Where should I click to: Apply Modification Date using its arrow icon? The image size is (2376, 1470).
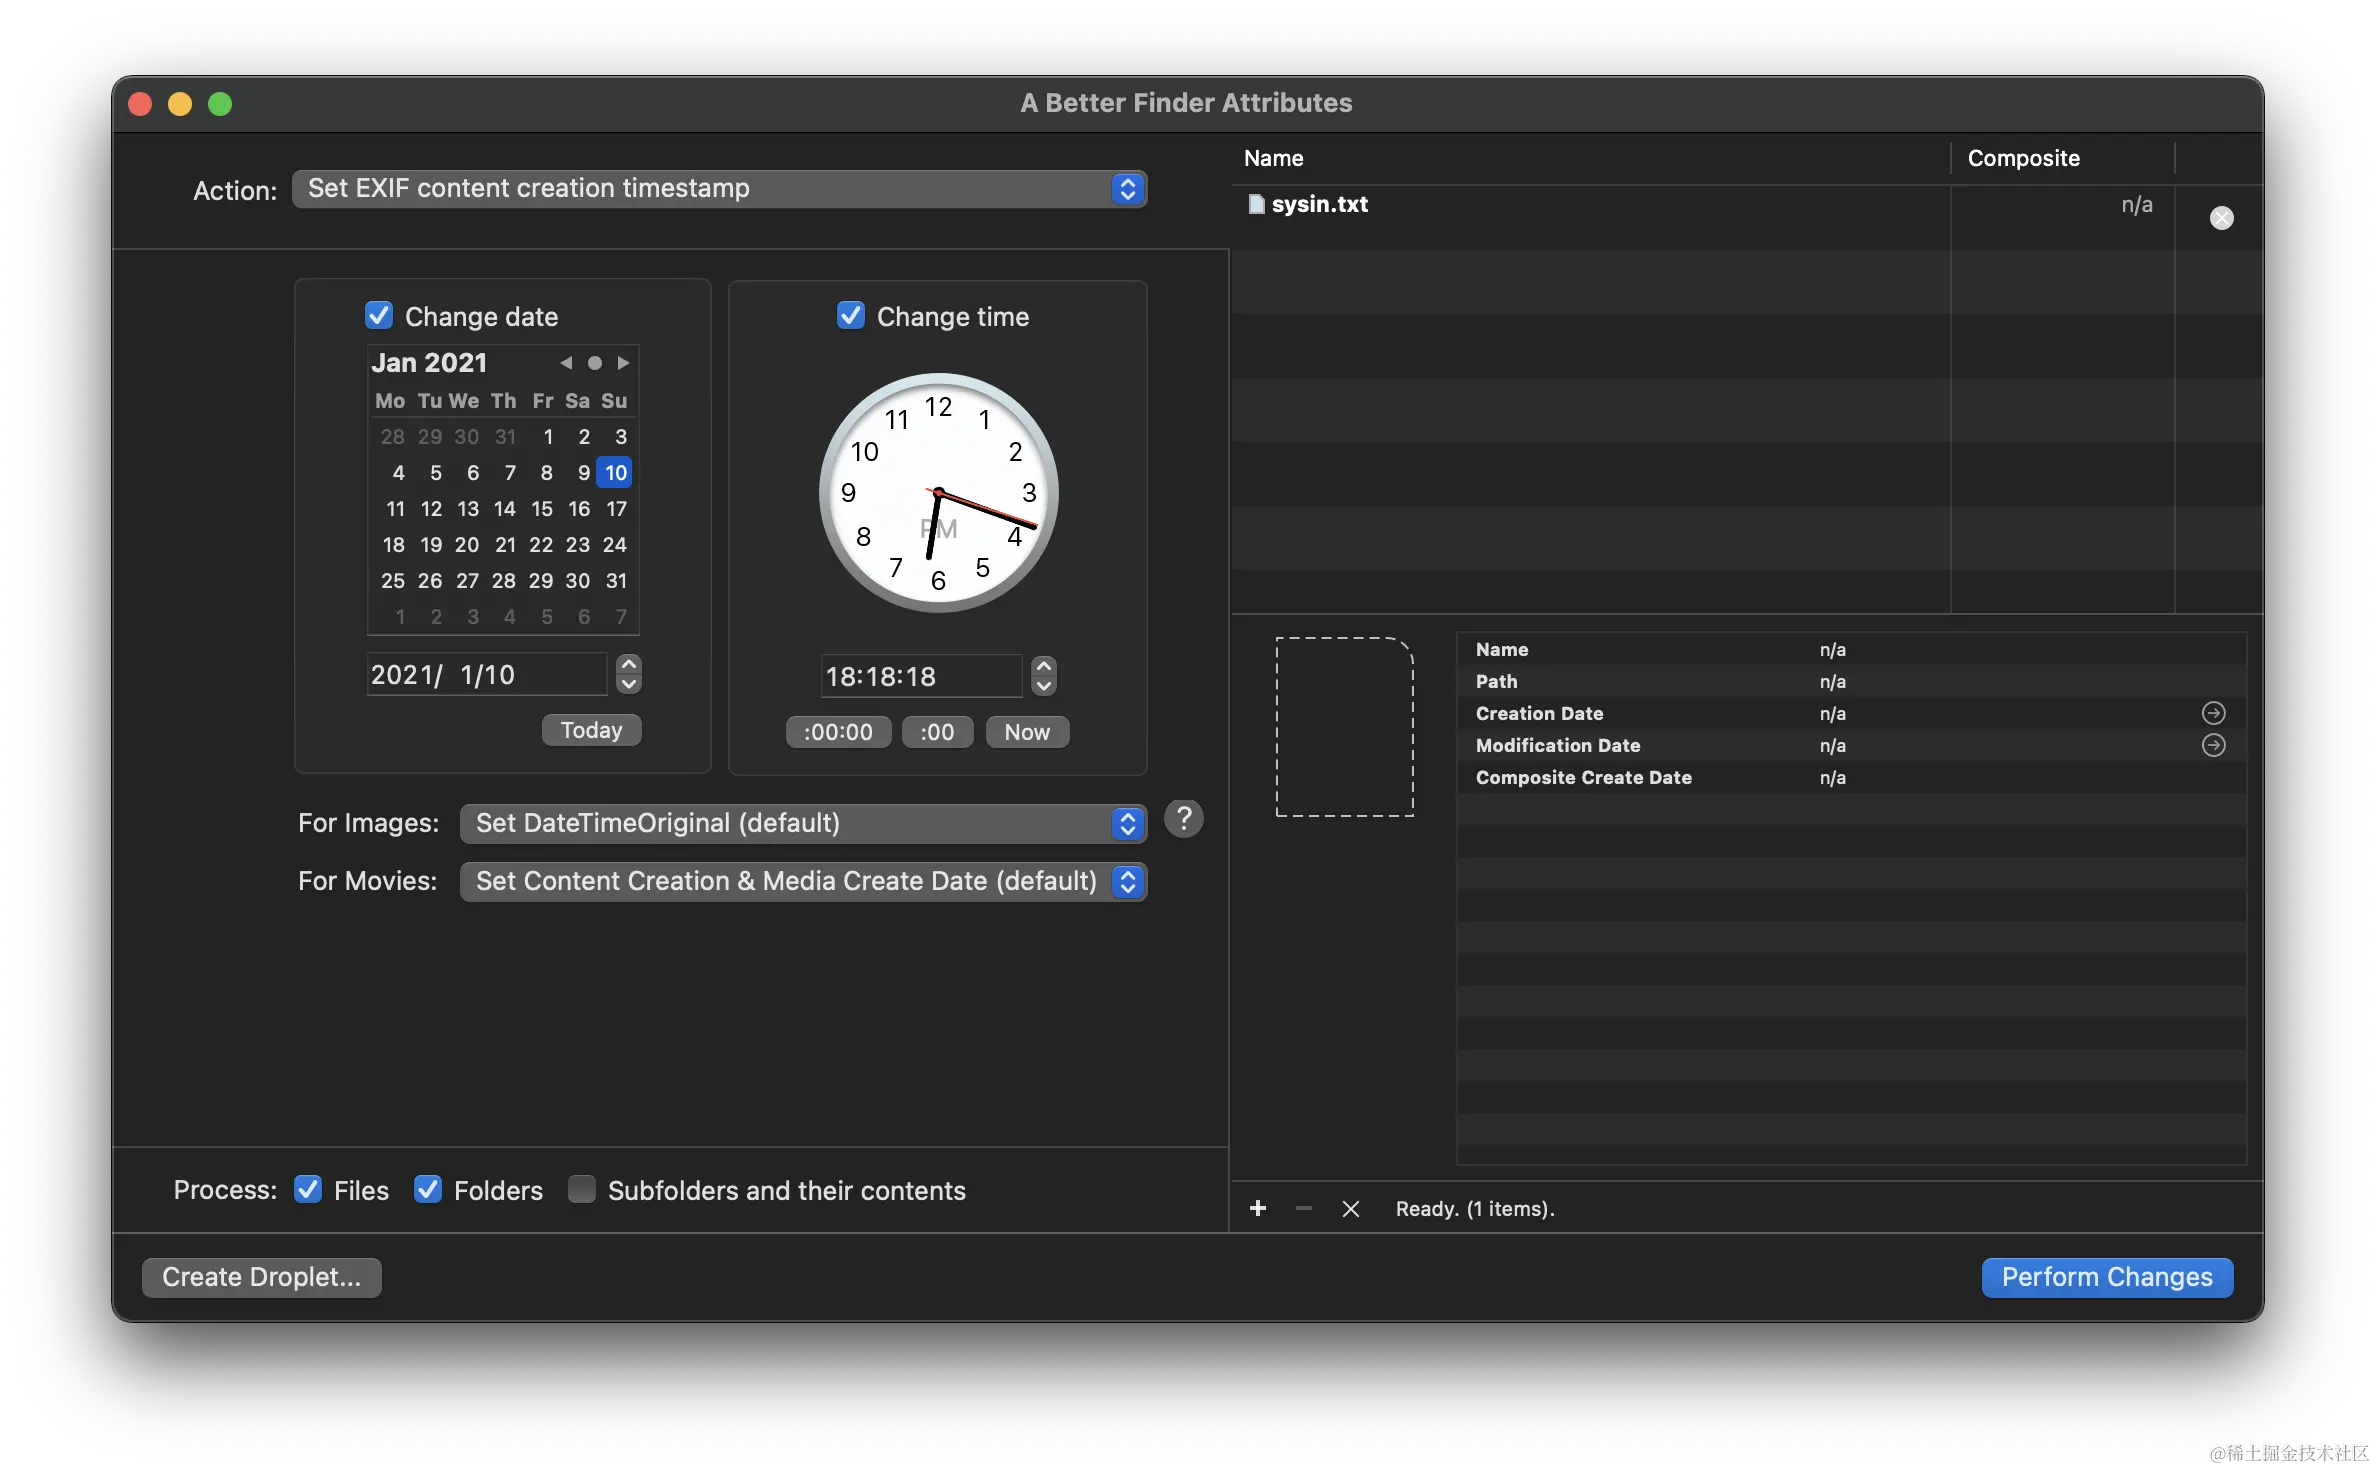[x=2213, y=745]
